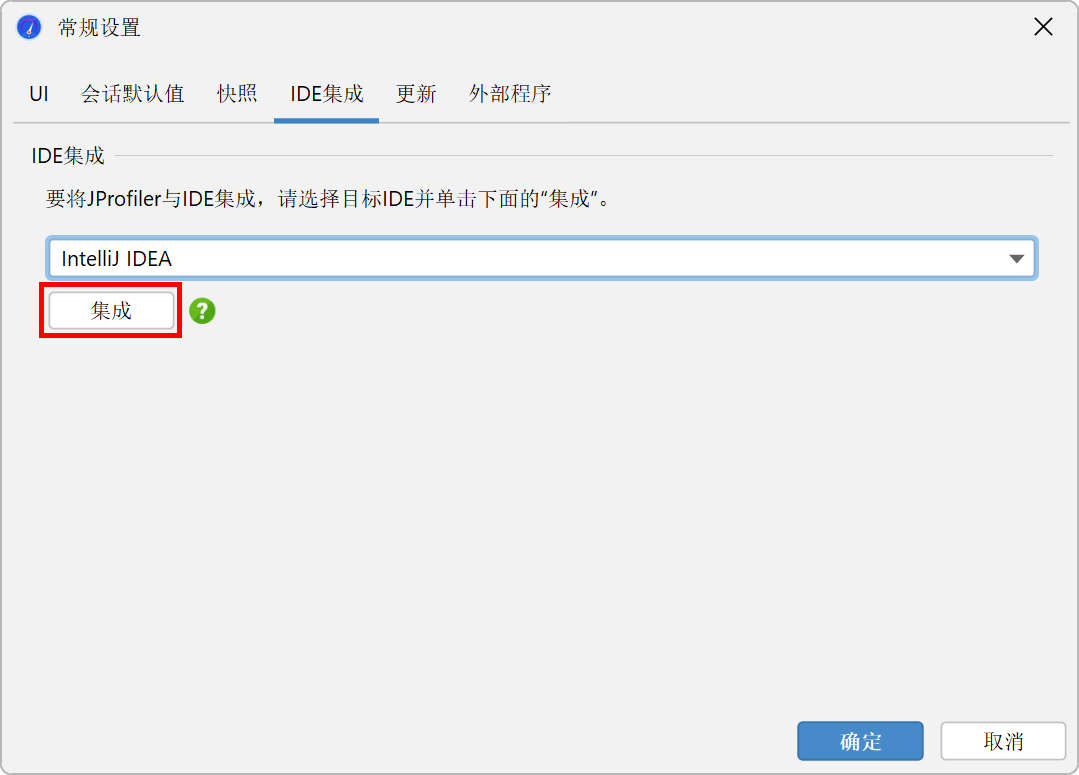Click the green help question mark icon
This screenshot has width=1079, height=775.
[x=202, y=311]
